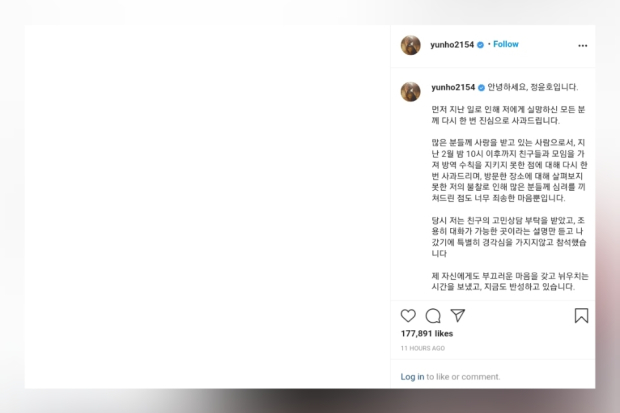Share the post using the paper plane icon

pyautogui.click(x=457, y=315)
